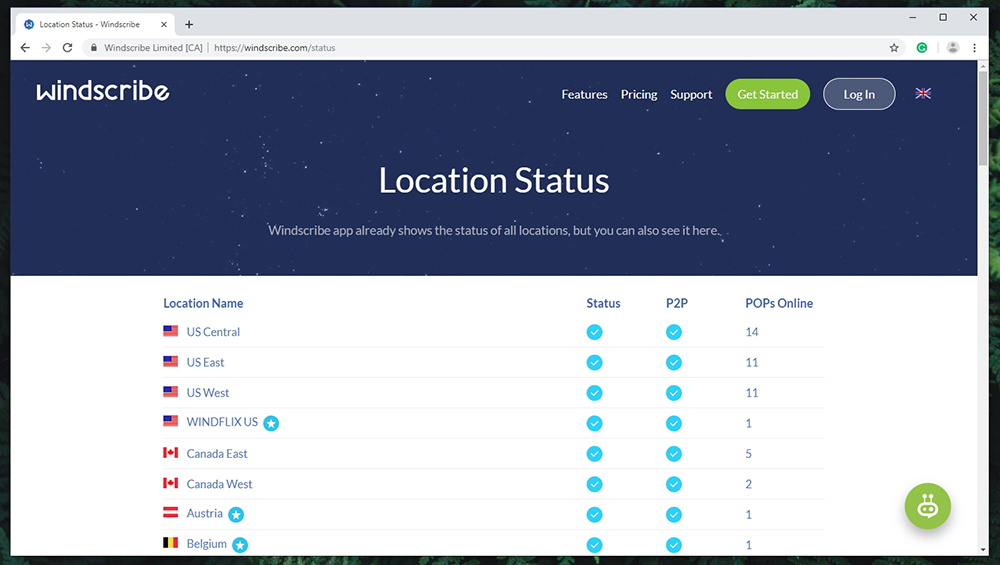Viewport: 1000px width, 565px height.
Task: Click the P2P checkmark for Austria
Action: (673, 515)
